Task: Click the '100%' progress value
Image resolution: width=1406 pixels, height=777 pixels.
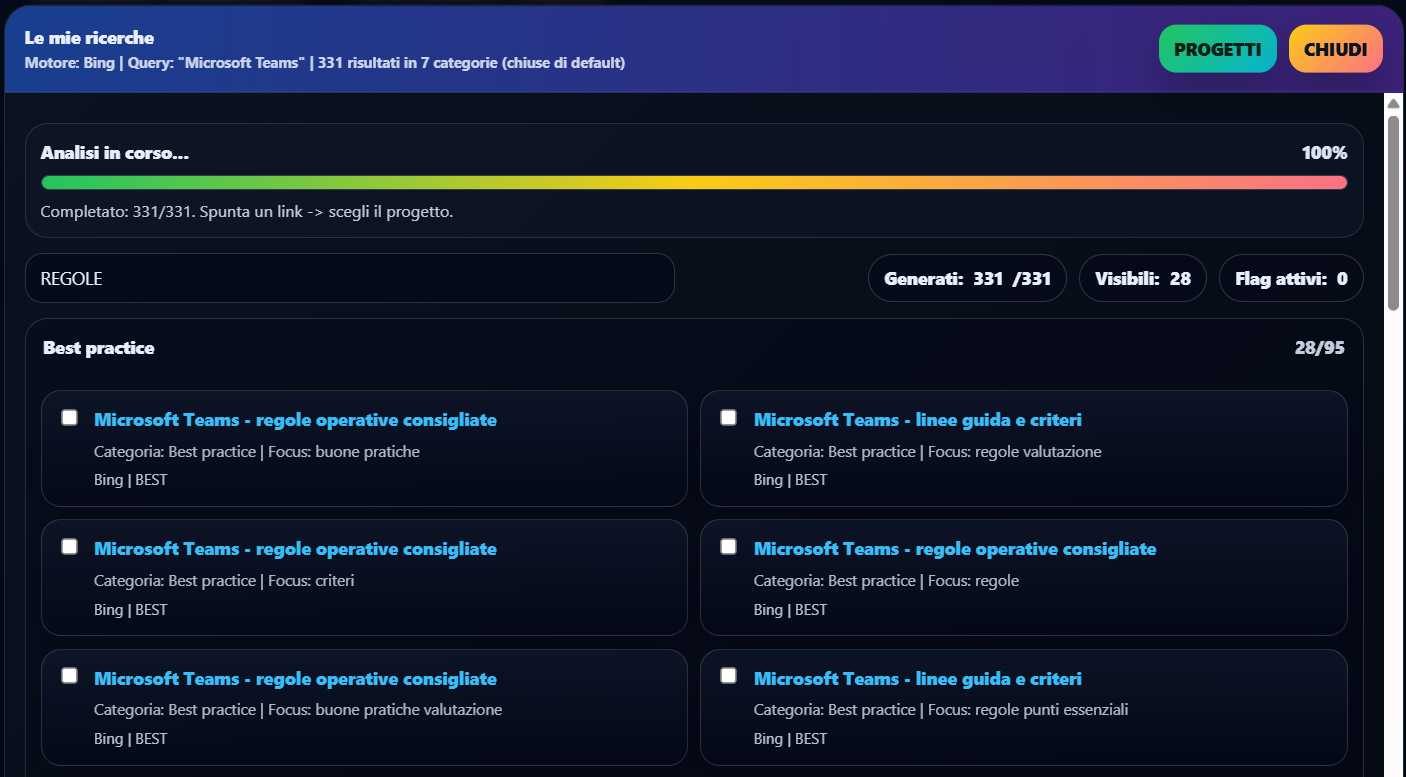Action: pos(1324,153)
